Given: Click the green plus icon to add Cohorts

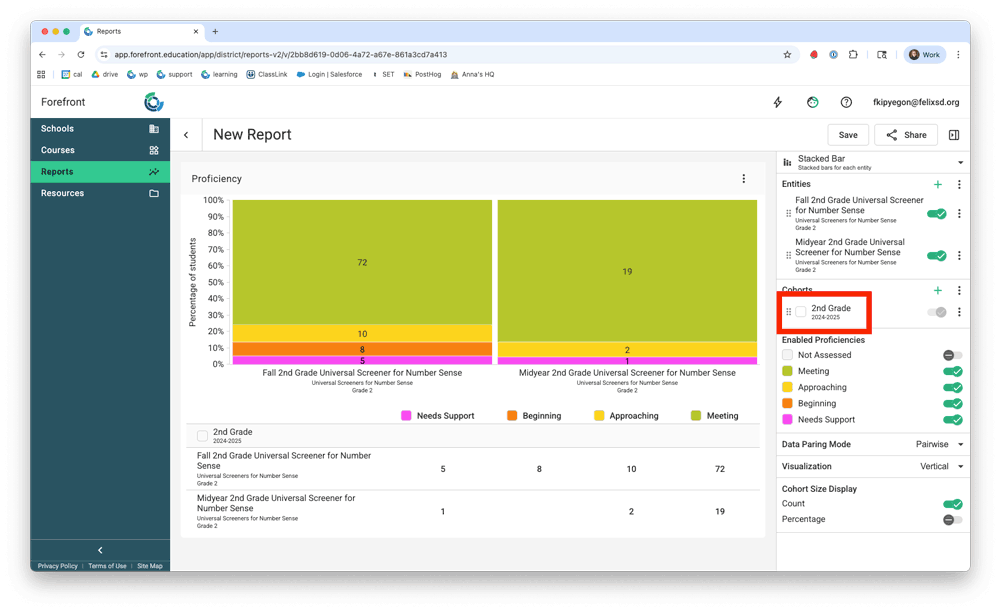Looking at the screenshot, I should point(937,290).
